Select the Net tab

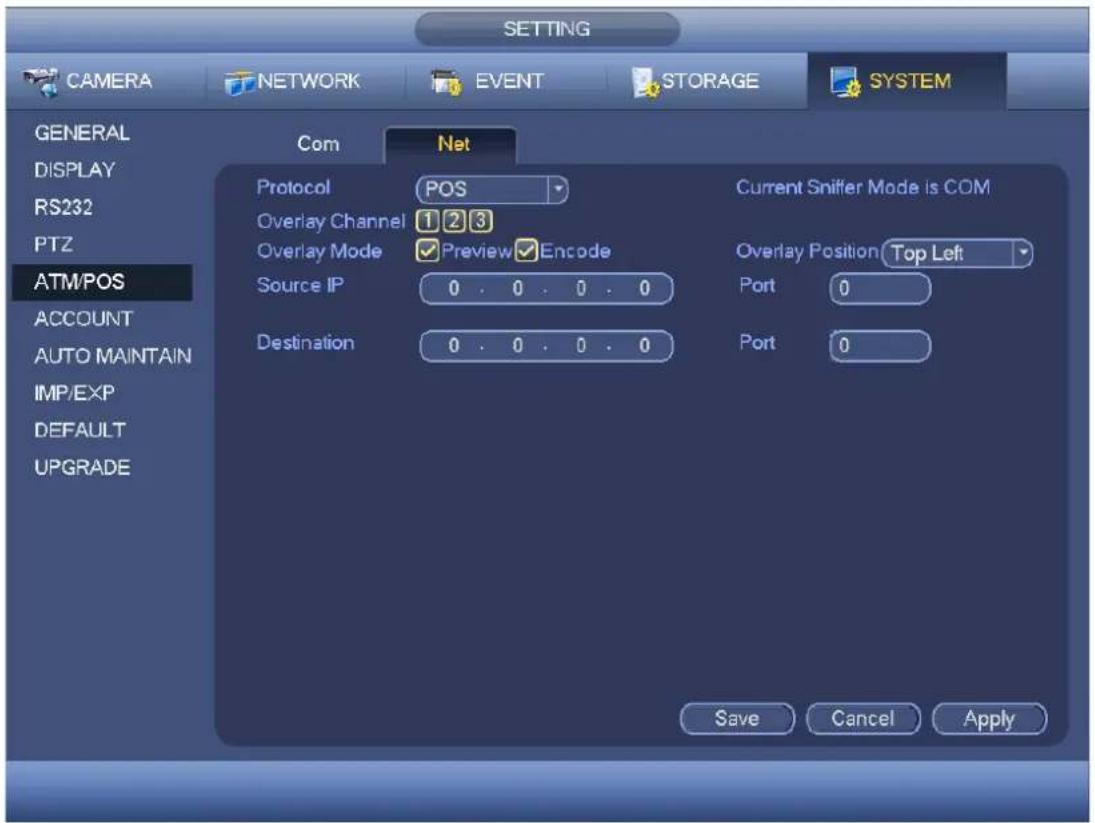coord(453,144)
